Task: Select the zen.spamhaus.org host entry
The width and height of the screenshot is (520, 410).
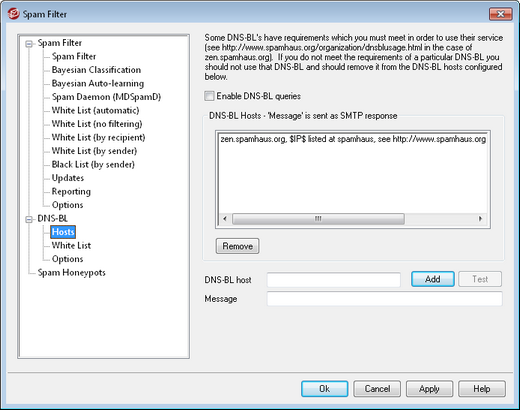Action: (x=353, y=139)
